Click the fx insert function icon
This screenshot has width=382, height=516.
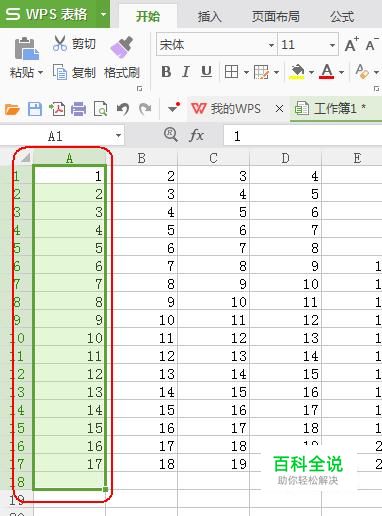click(196, 136)
